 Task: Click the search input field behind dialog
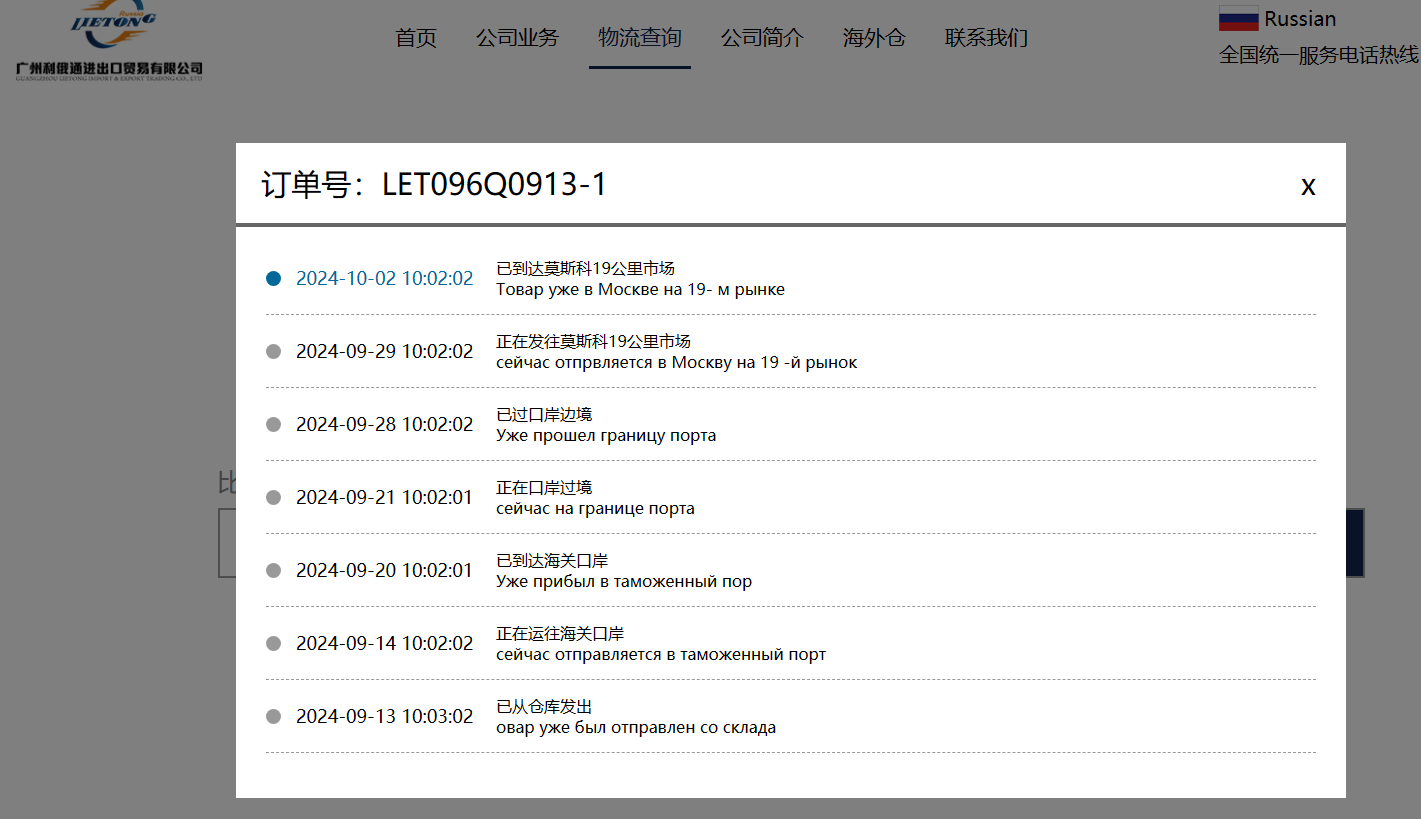pos(227,543)
